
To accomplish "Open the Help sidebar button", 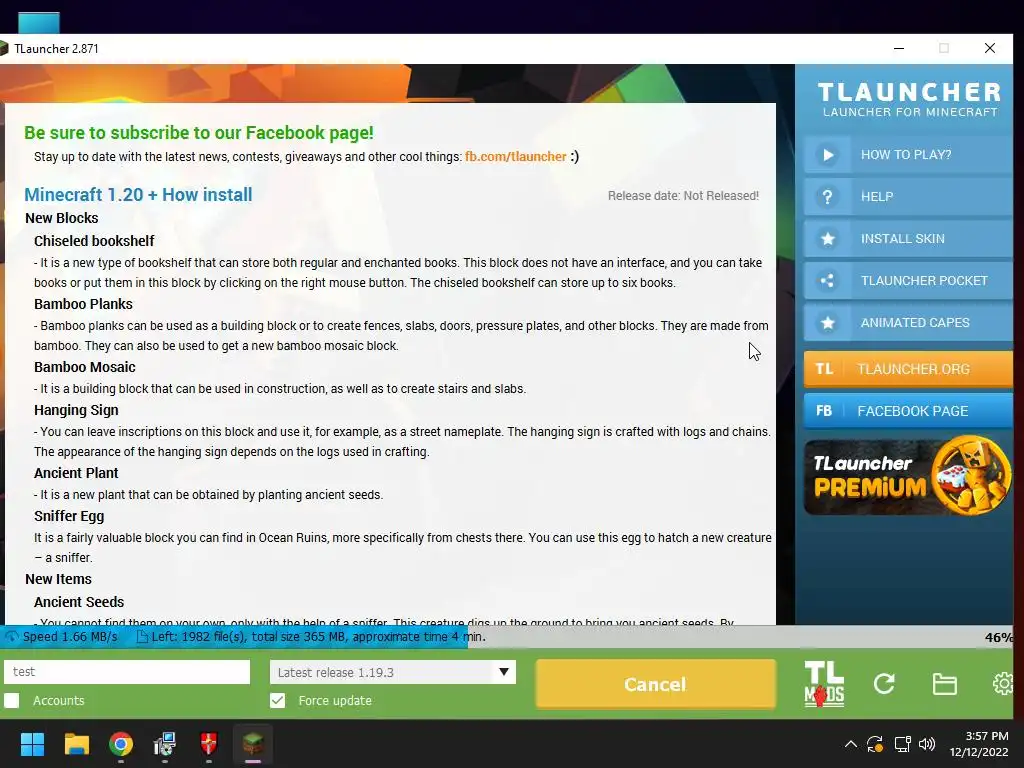I will (908, 197).
